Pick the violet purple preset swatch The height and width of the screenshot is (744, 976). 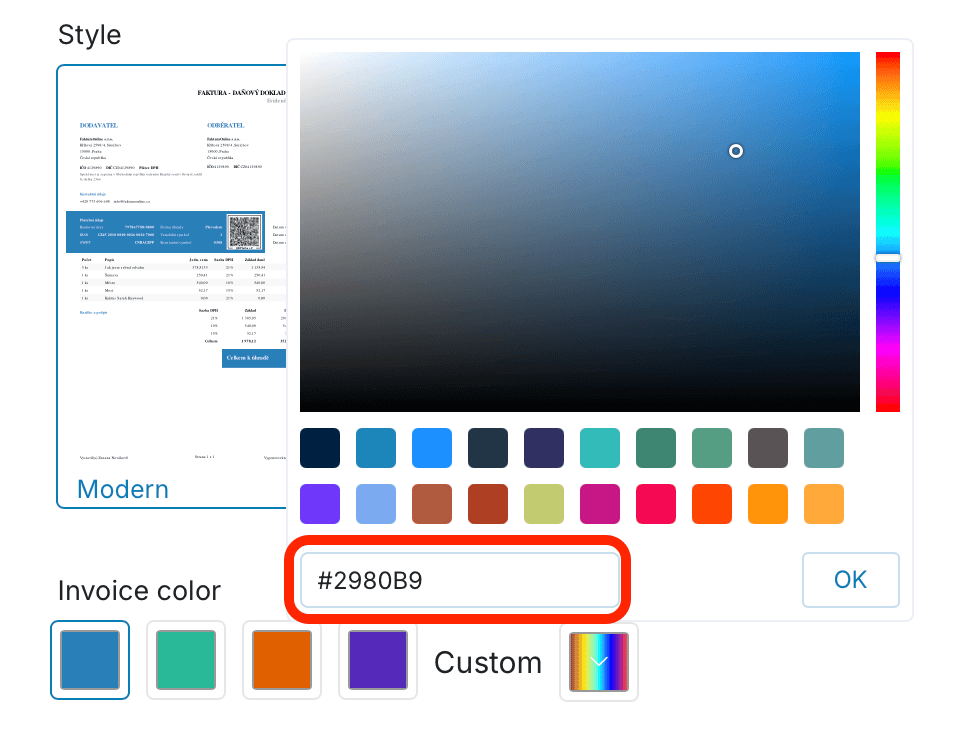pos(320,504)
